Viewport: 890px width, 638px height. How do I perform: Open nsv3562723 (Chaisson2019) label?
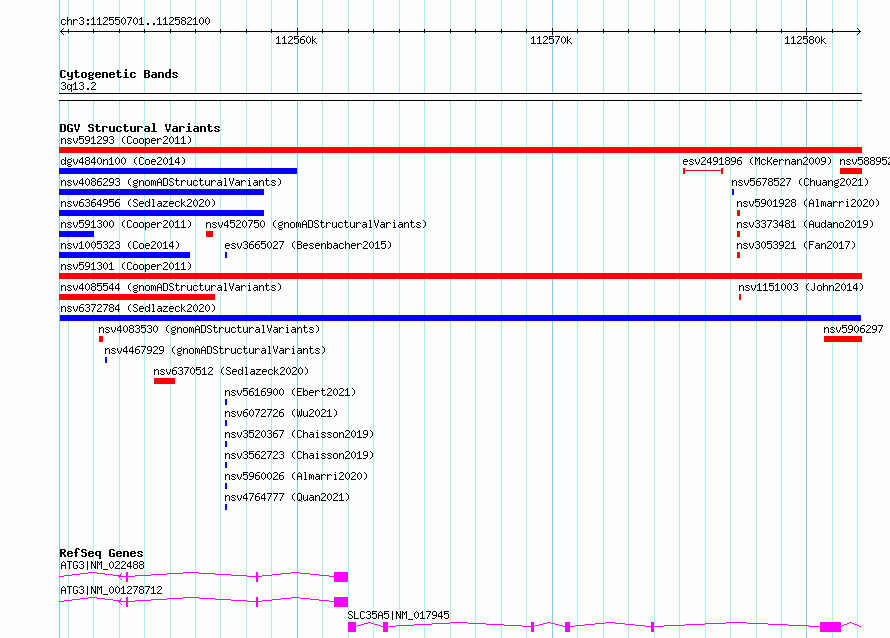[x=299, y=455]
